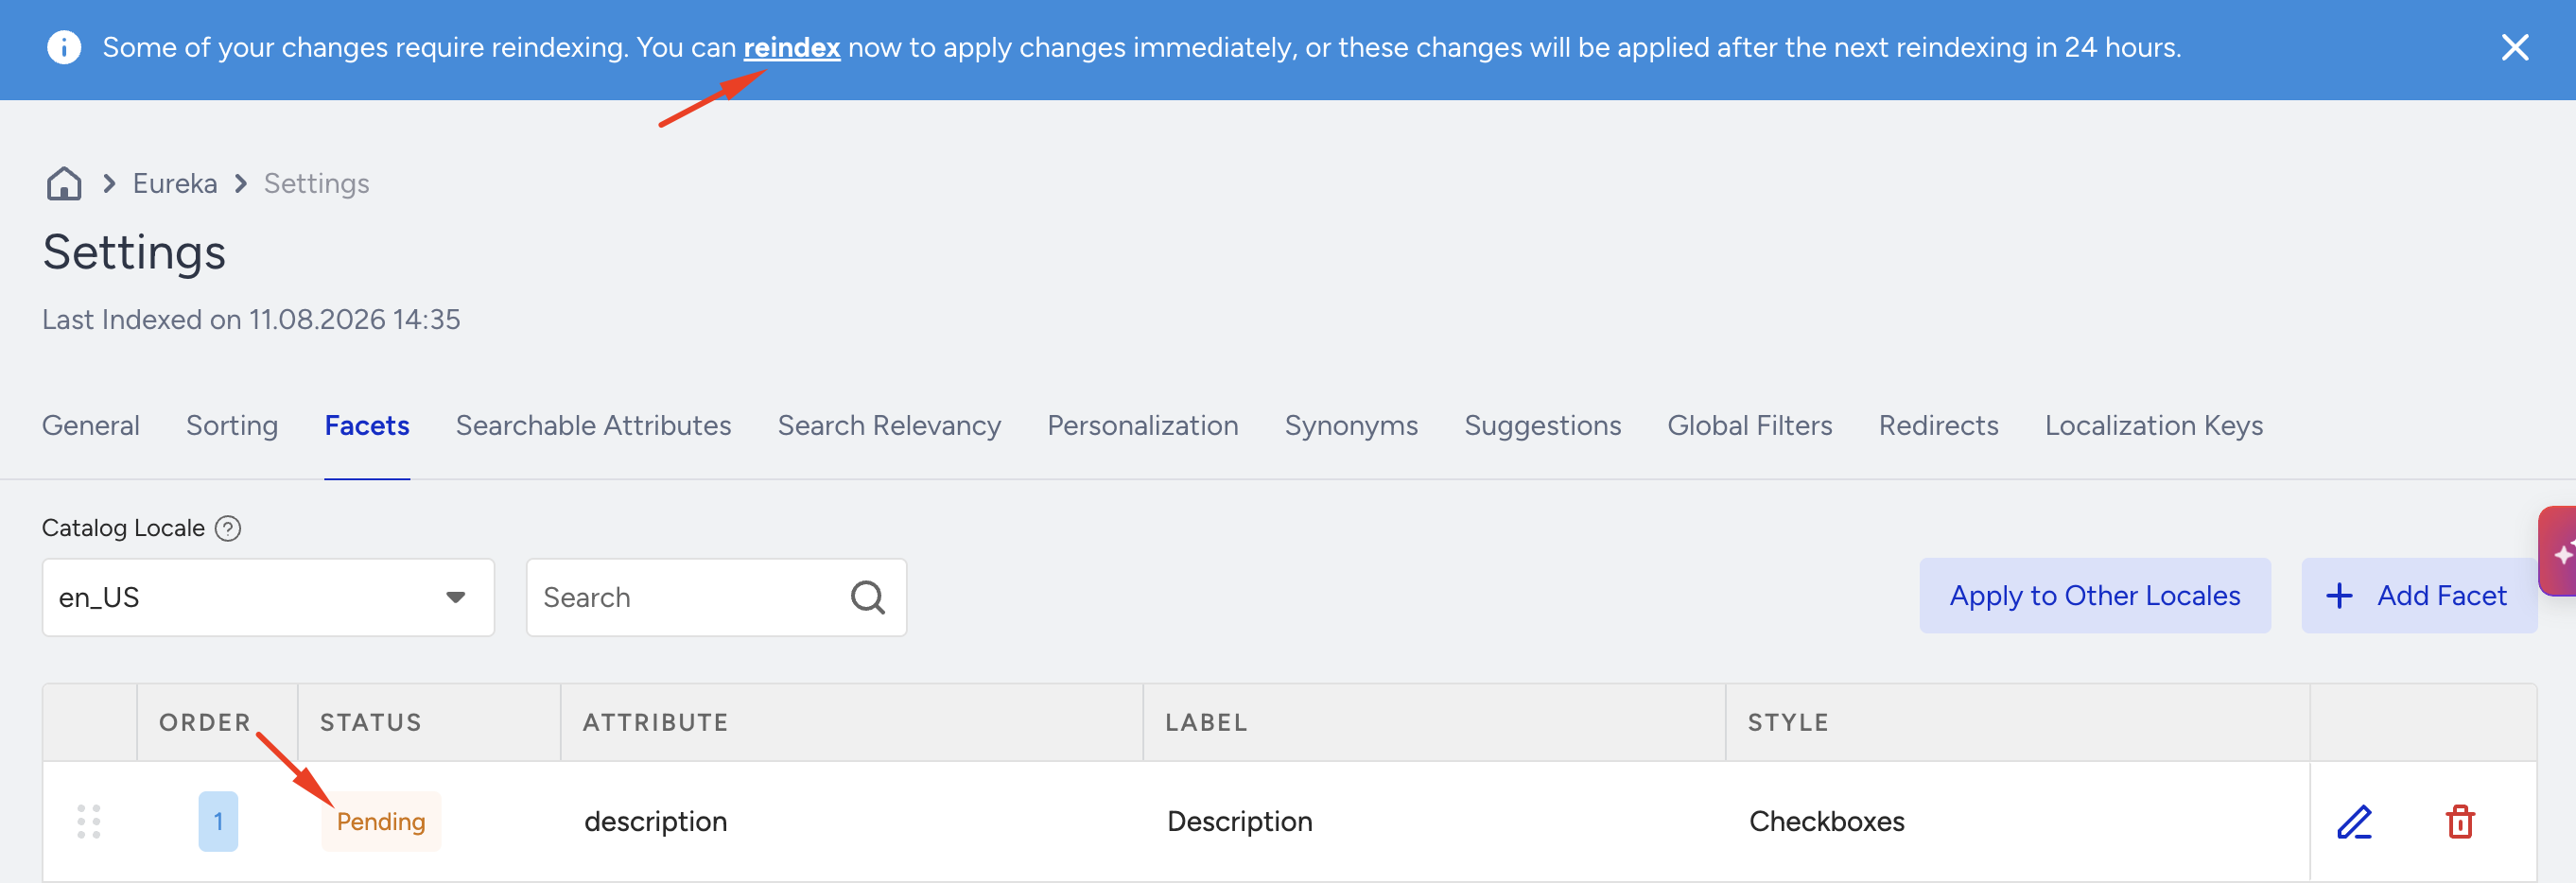This screenshot has height=883, width=2576.
Task: Open the Synonyms tab
Action: coord(1351,426)
